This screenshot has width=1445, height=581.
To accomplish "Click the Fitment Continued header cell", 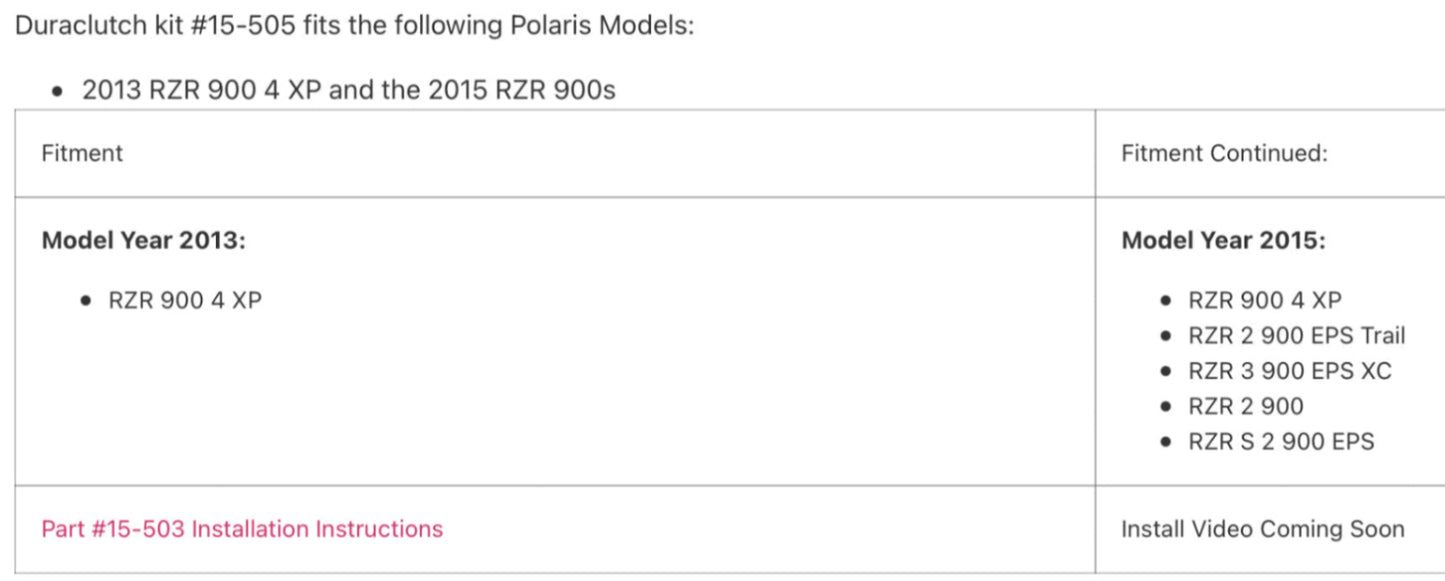I will point(1224,153).
